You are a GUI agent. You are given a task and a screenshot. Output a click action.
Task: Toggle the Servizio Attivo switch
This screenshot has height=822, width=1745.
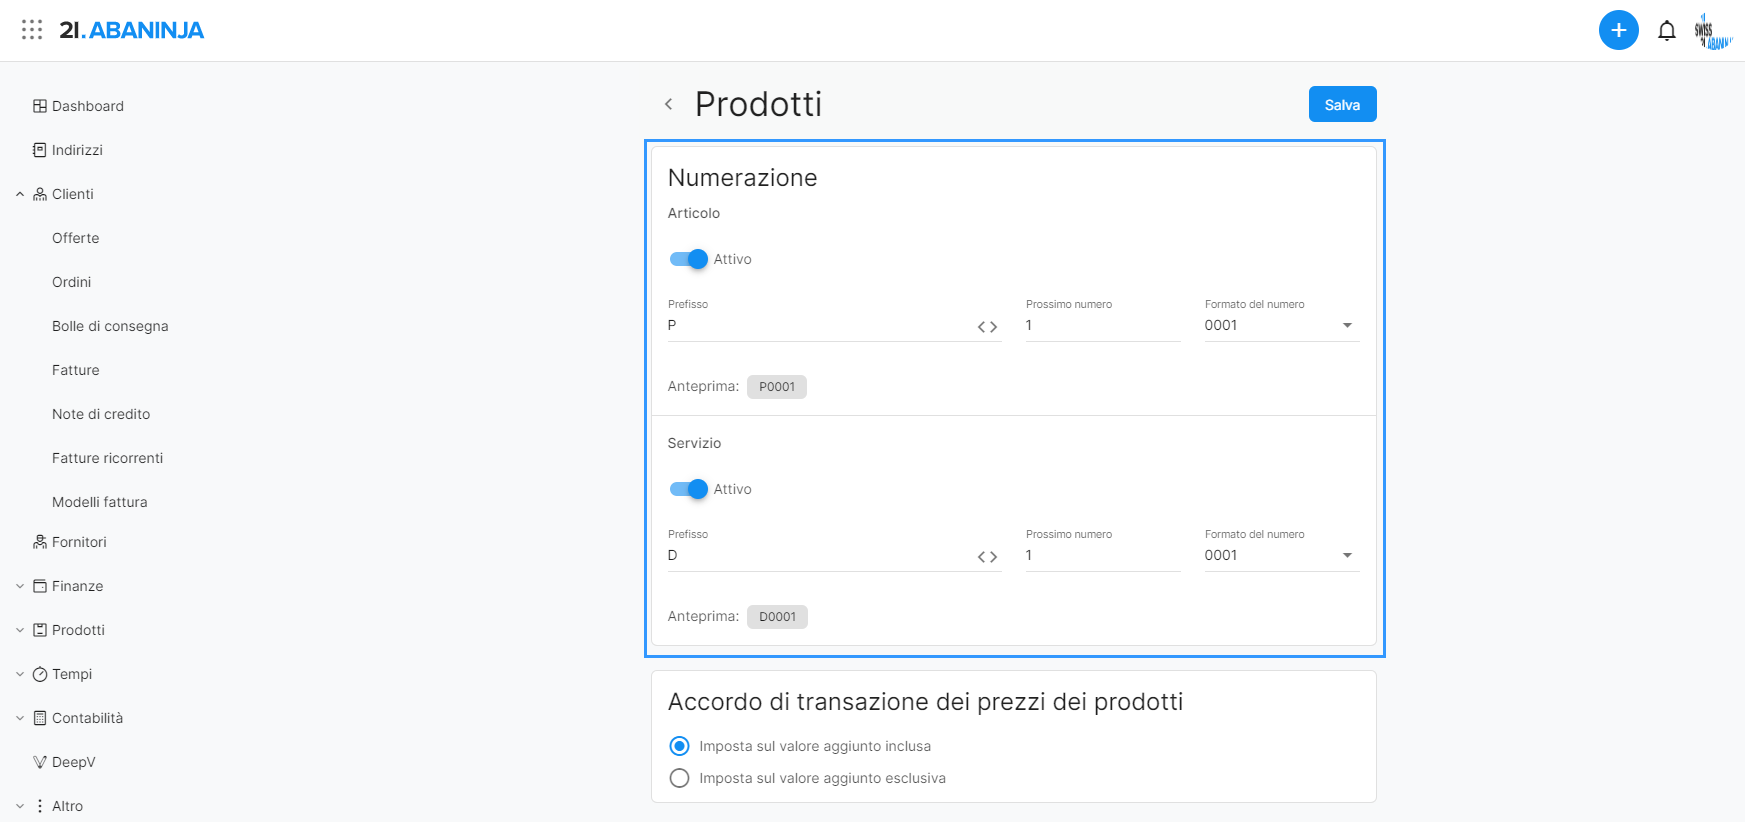pos(688,489)
